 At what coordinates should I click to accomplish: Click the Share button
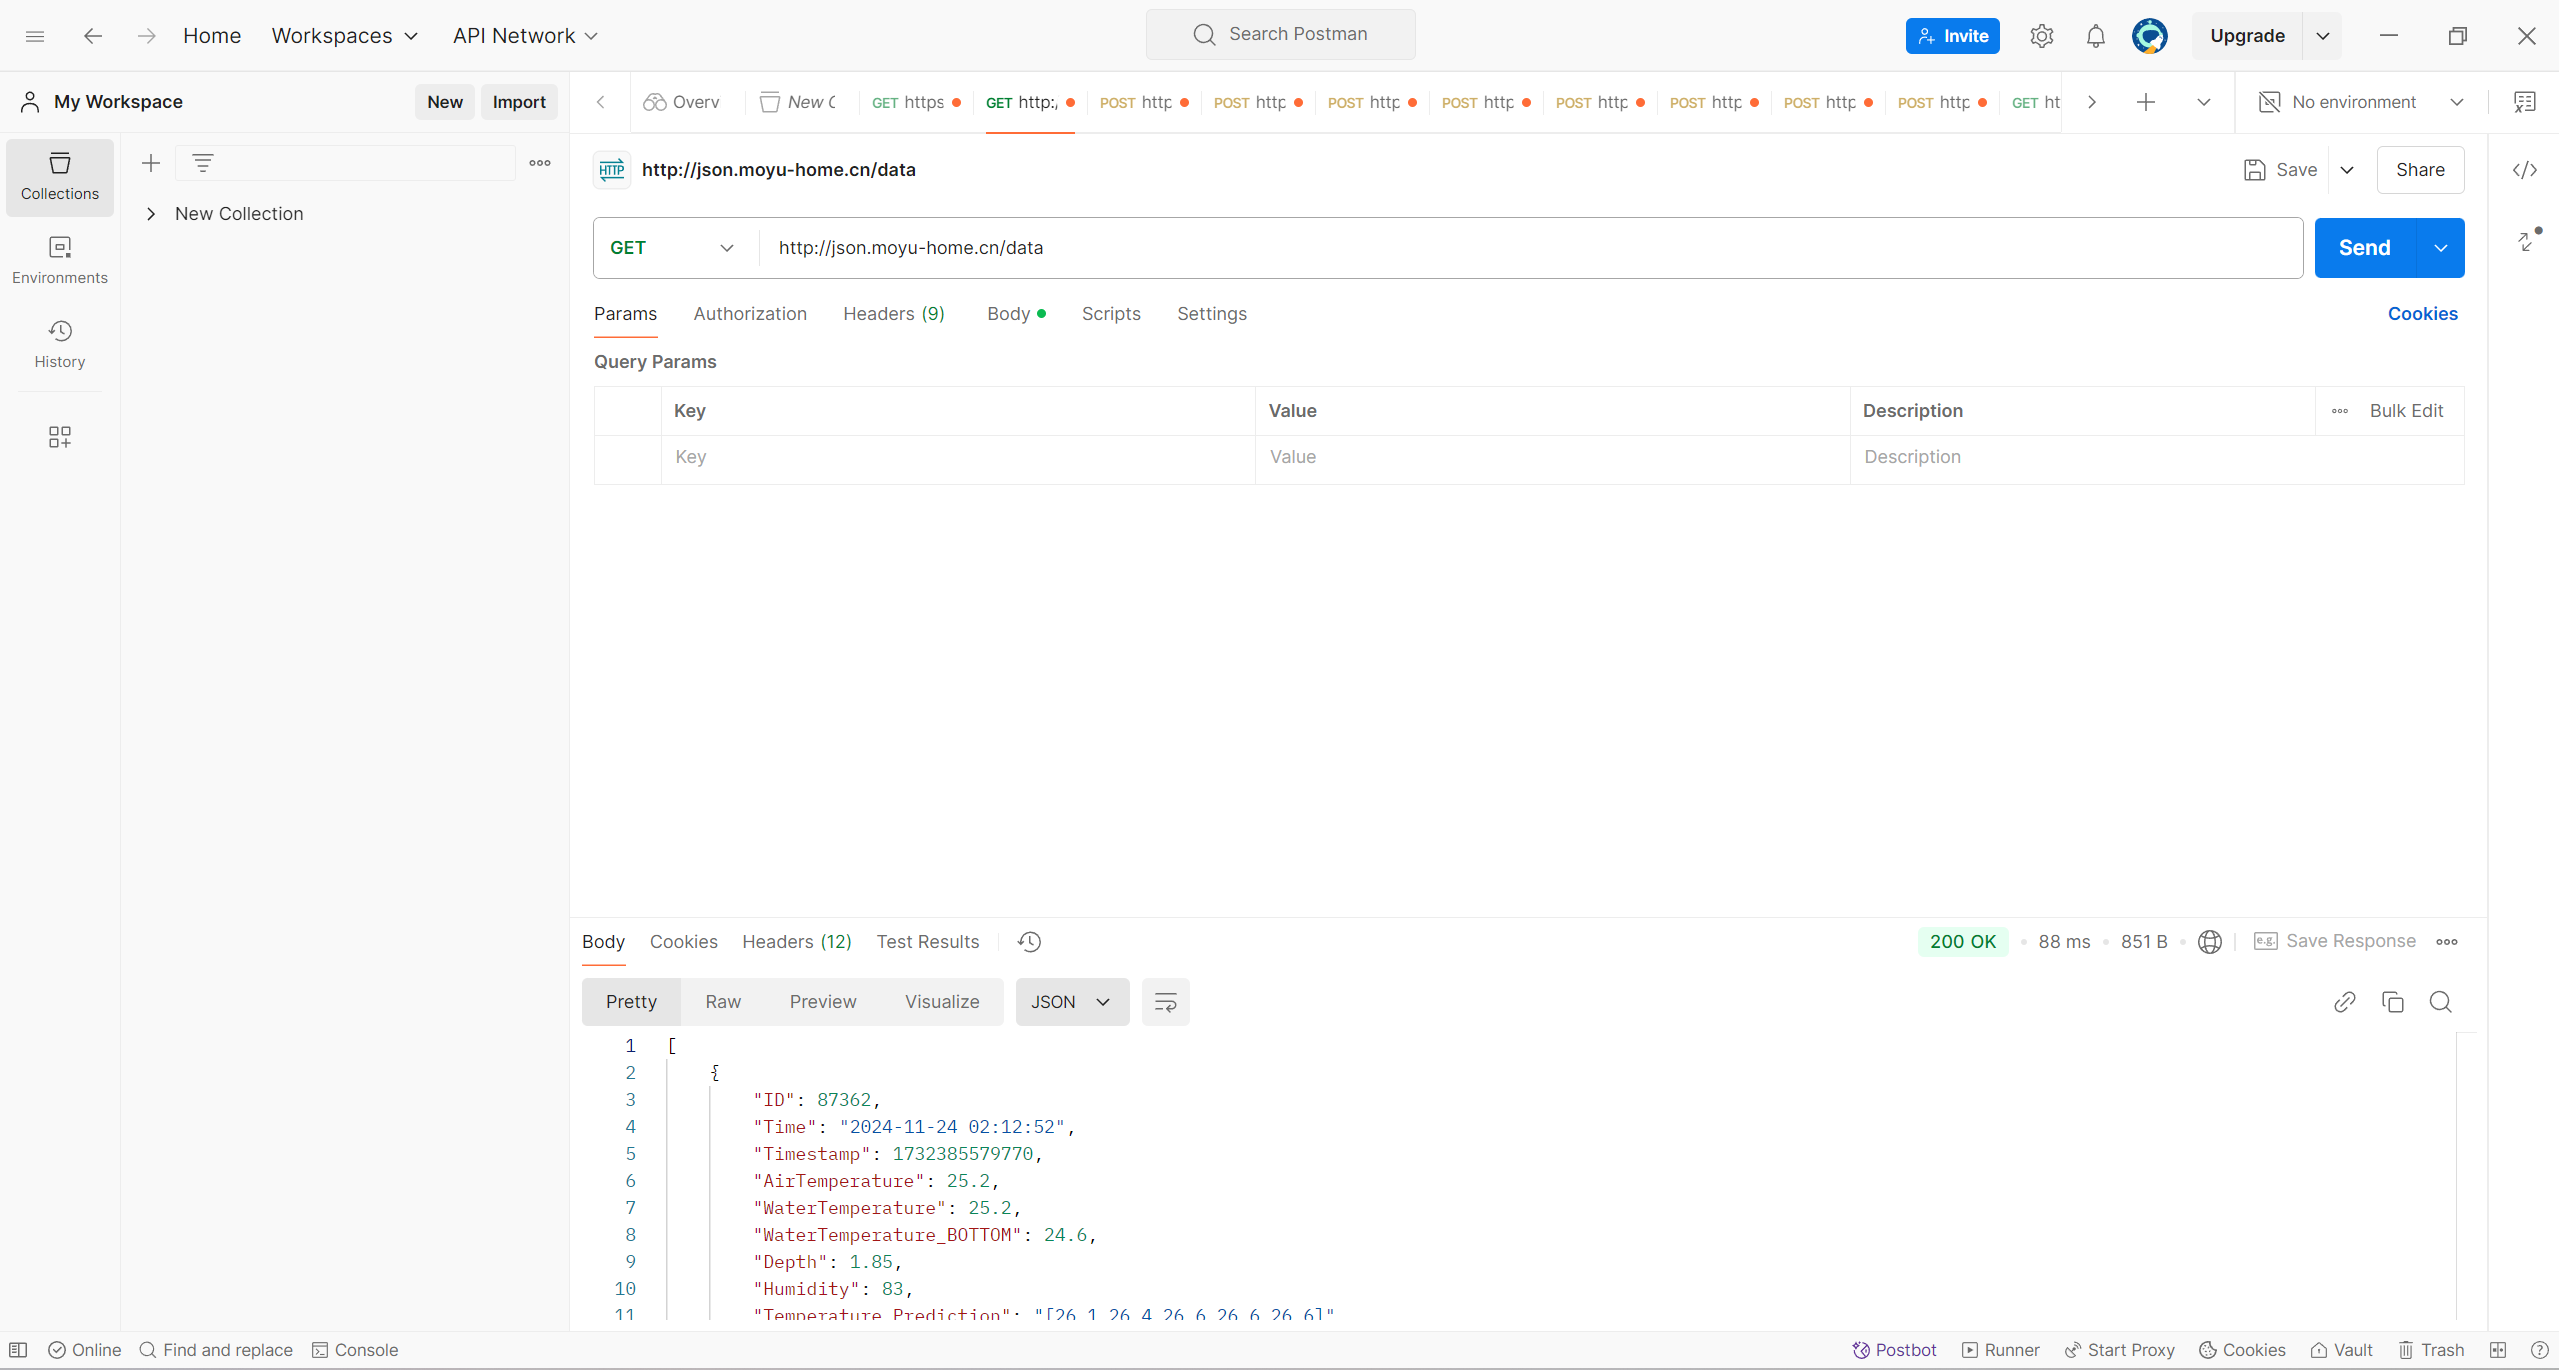coord(2420,170)
